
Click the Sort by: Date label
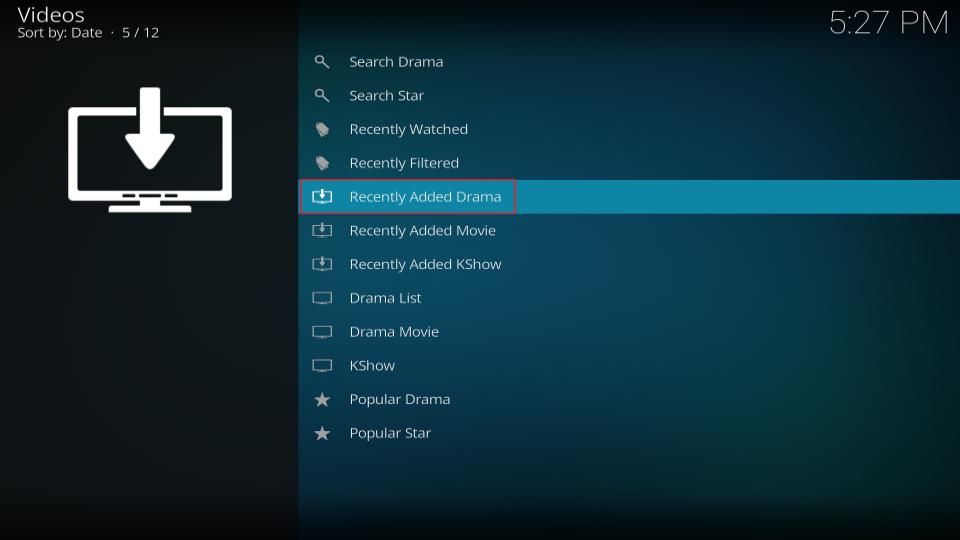click(60, 33)
